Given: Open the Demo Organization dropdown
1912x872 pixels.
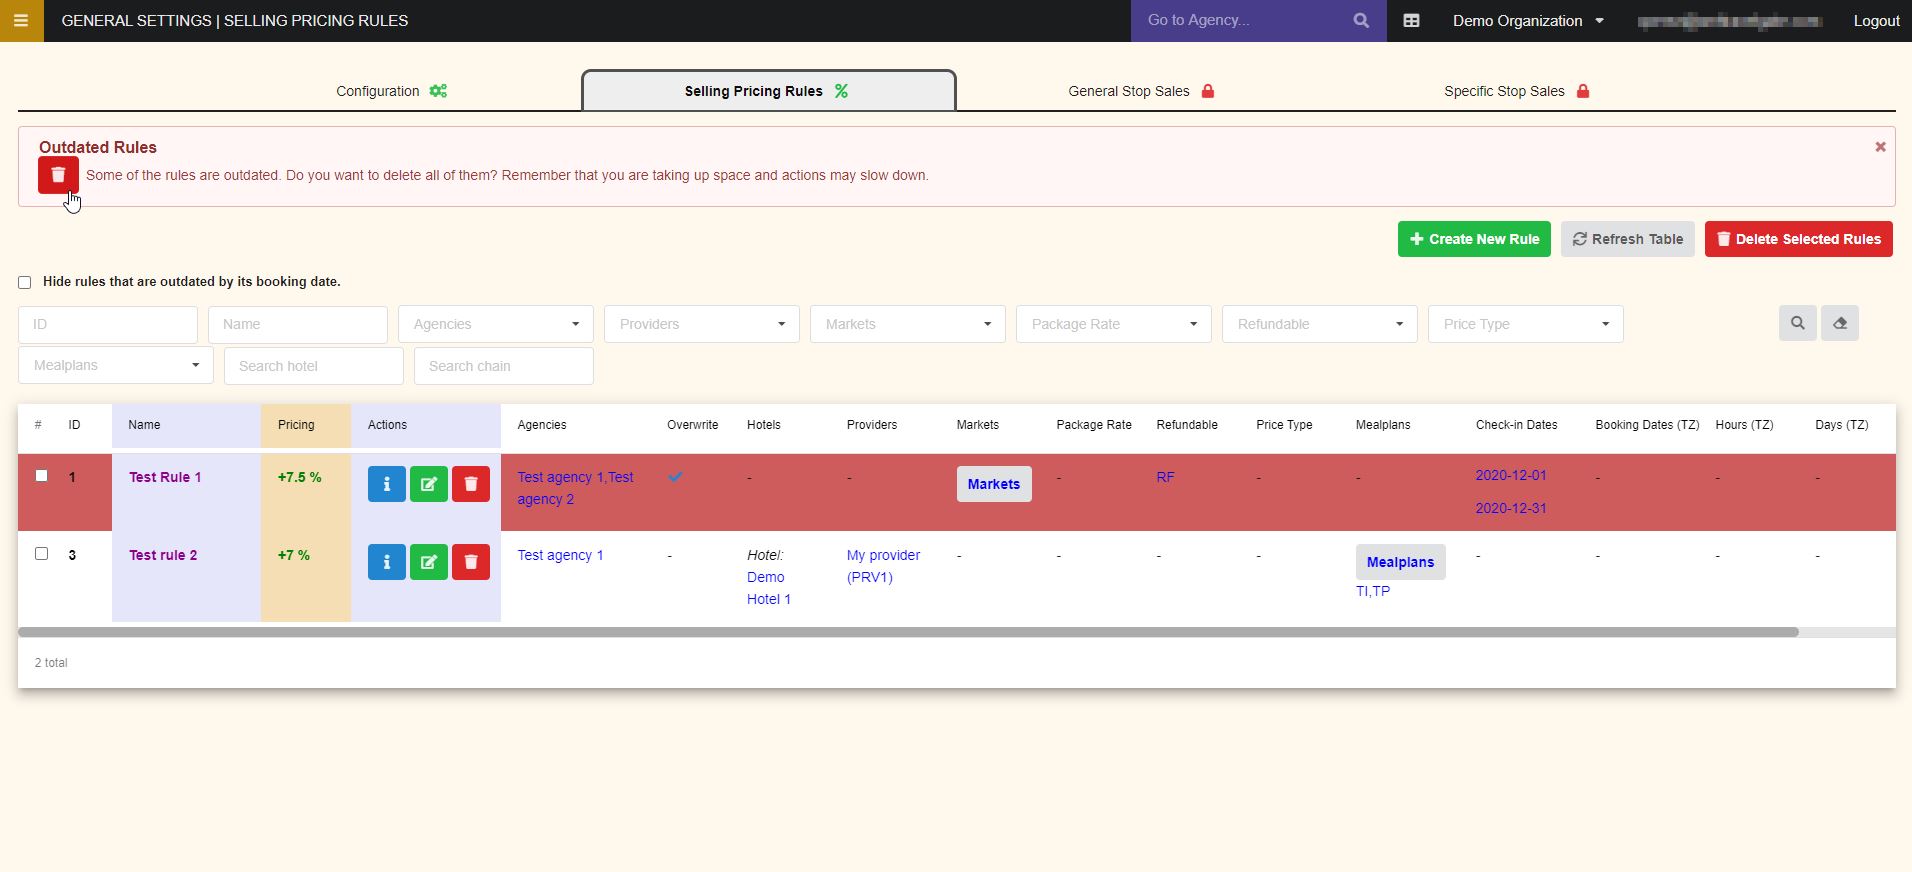Looking at the screenshot, I should click(1528, 20).
